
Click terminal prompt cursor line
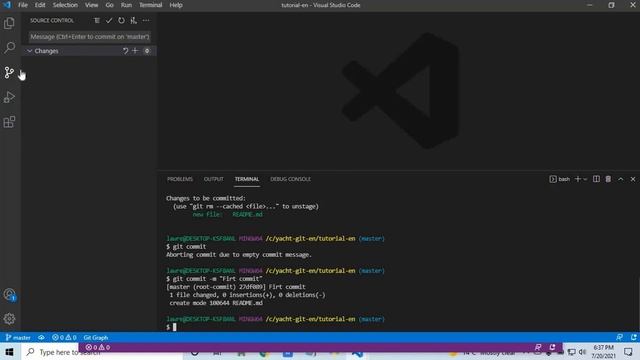tap(171, 327)
